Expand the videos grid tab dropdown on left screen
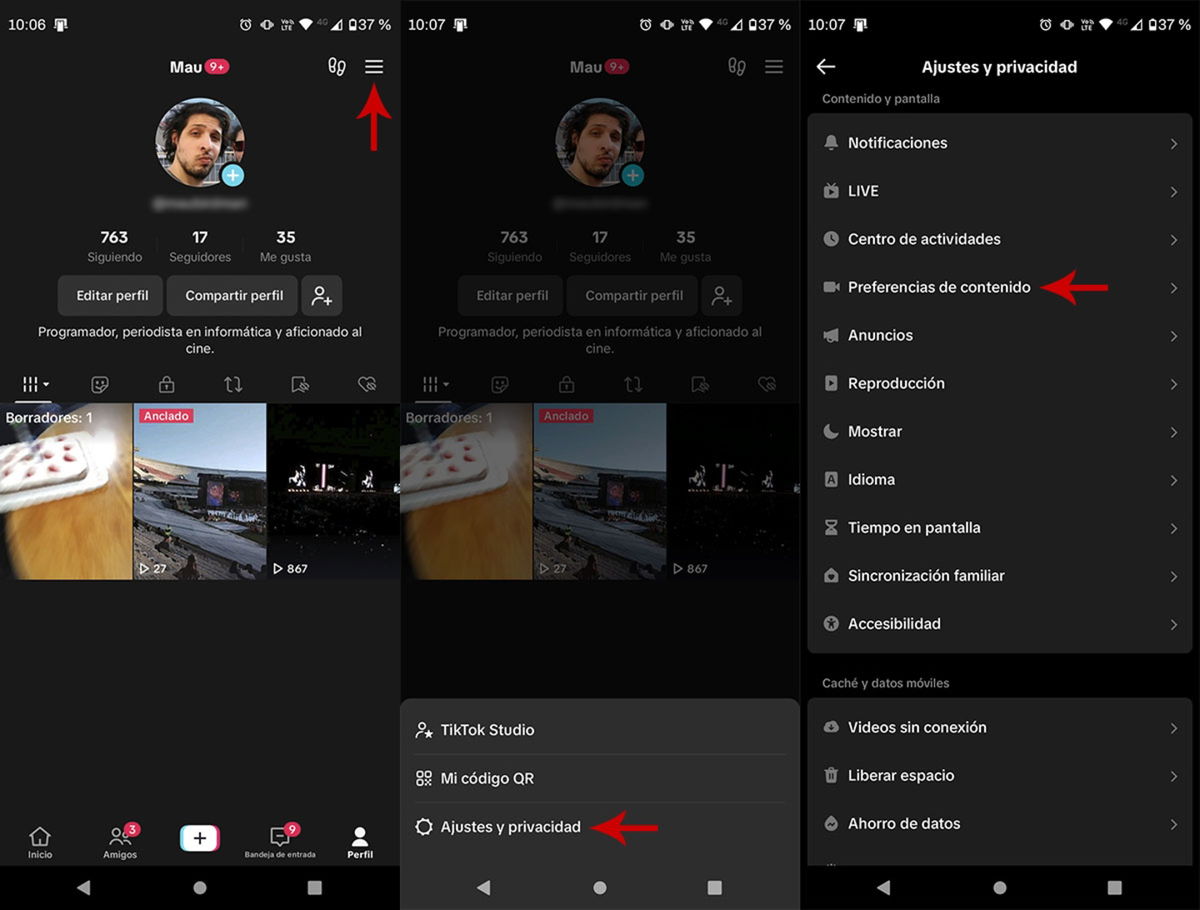The height and width of the screenshot is (910, 1200). pos(35,384)
